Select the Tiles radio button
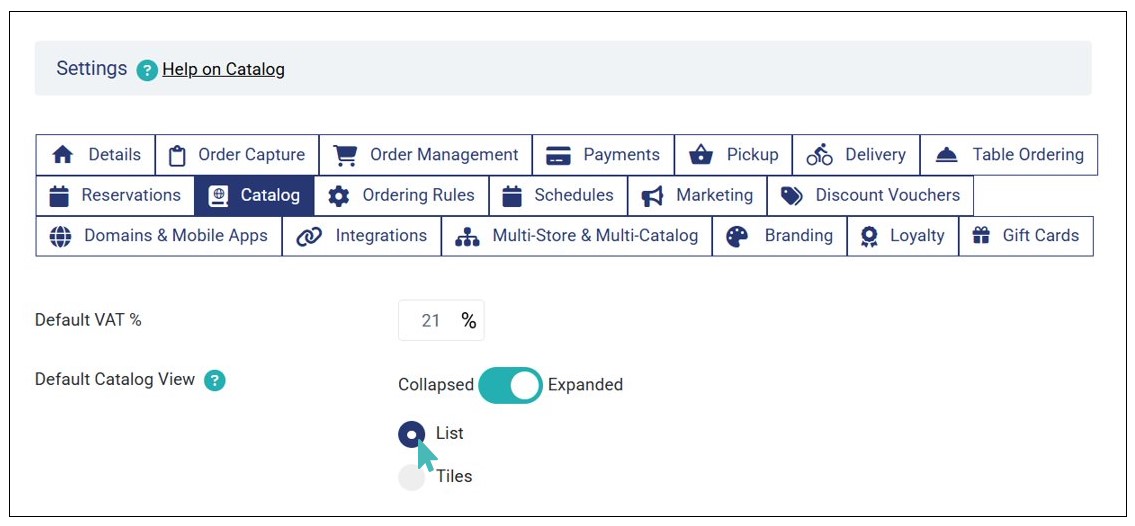Viewport: 1135px width, 526px height. click(x=411, y=477)
